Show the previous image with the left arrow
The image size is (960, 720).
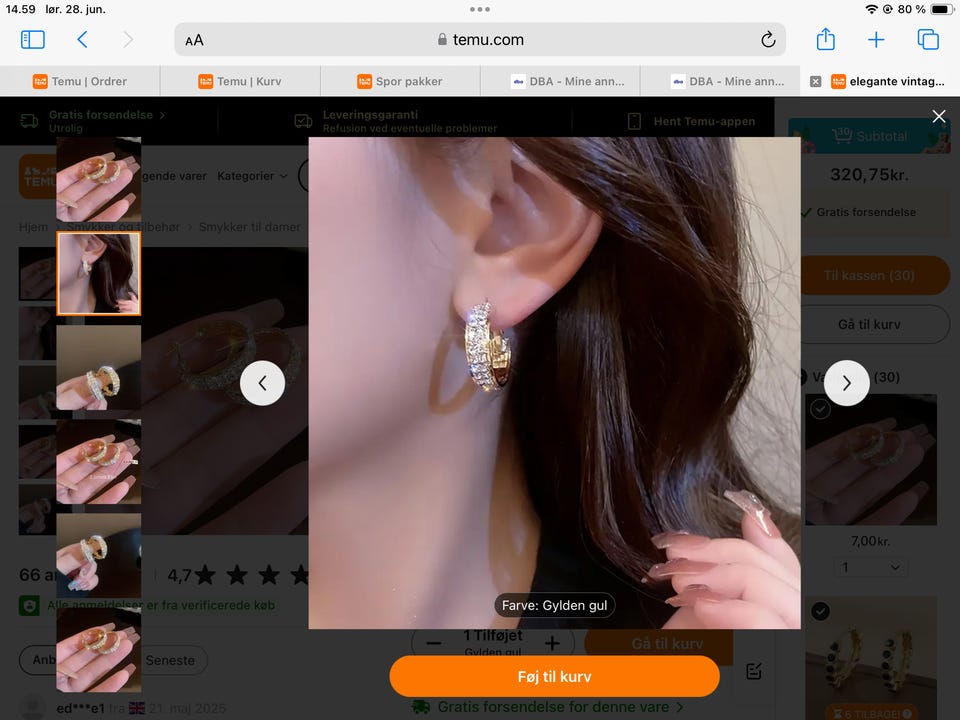[262, 383]
